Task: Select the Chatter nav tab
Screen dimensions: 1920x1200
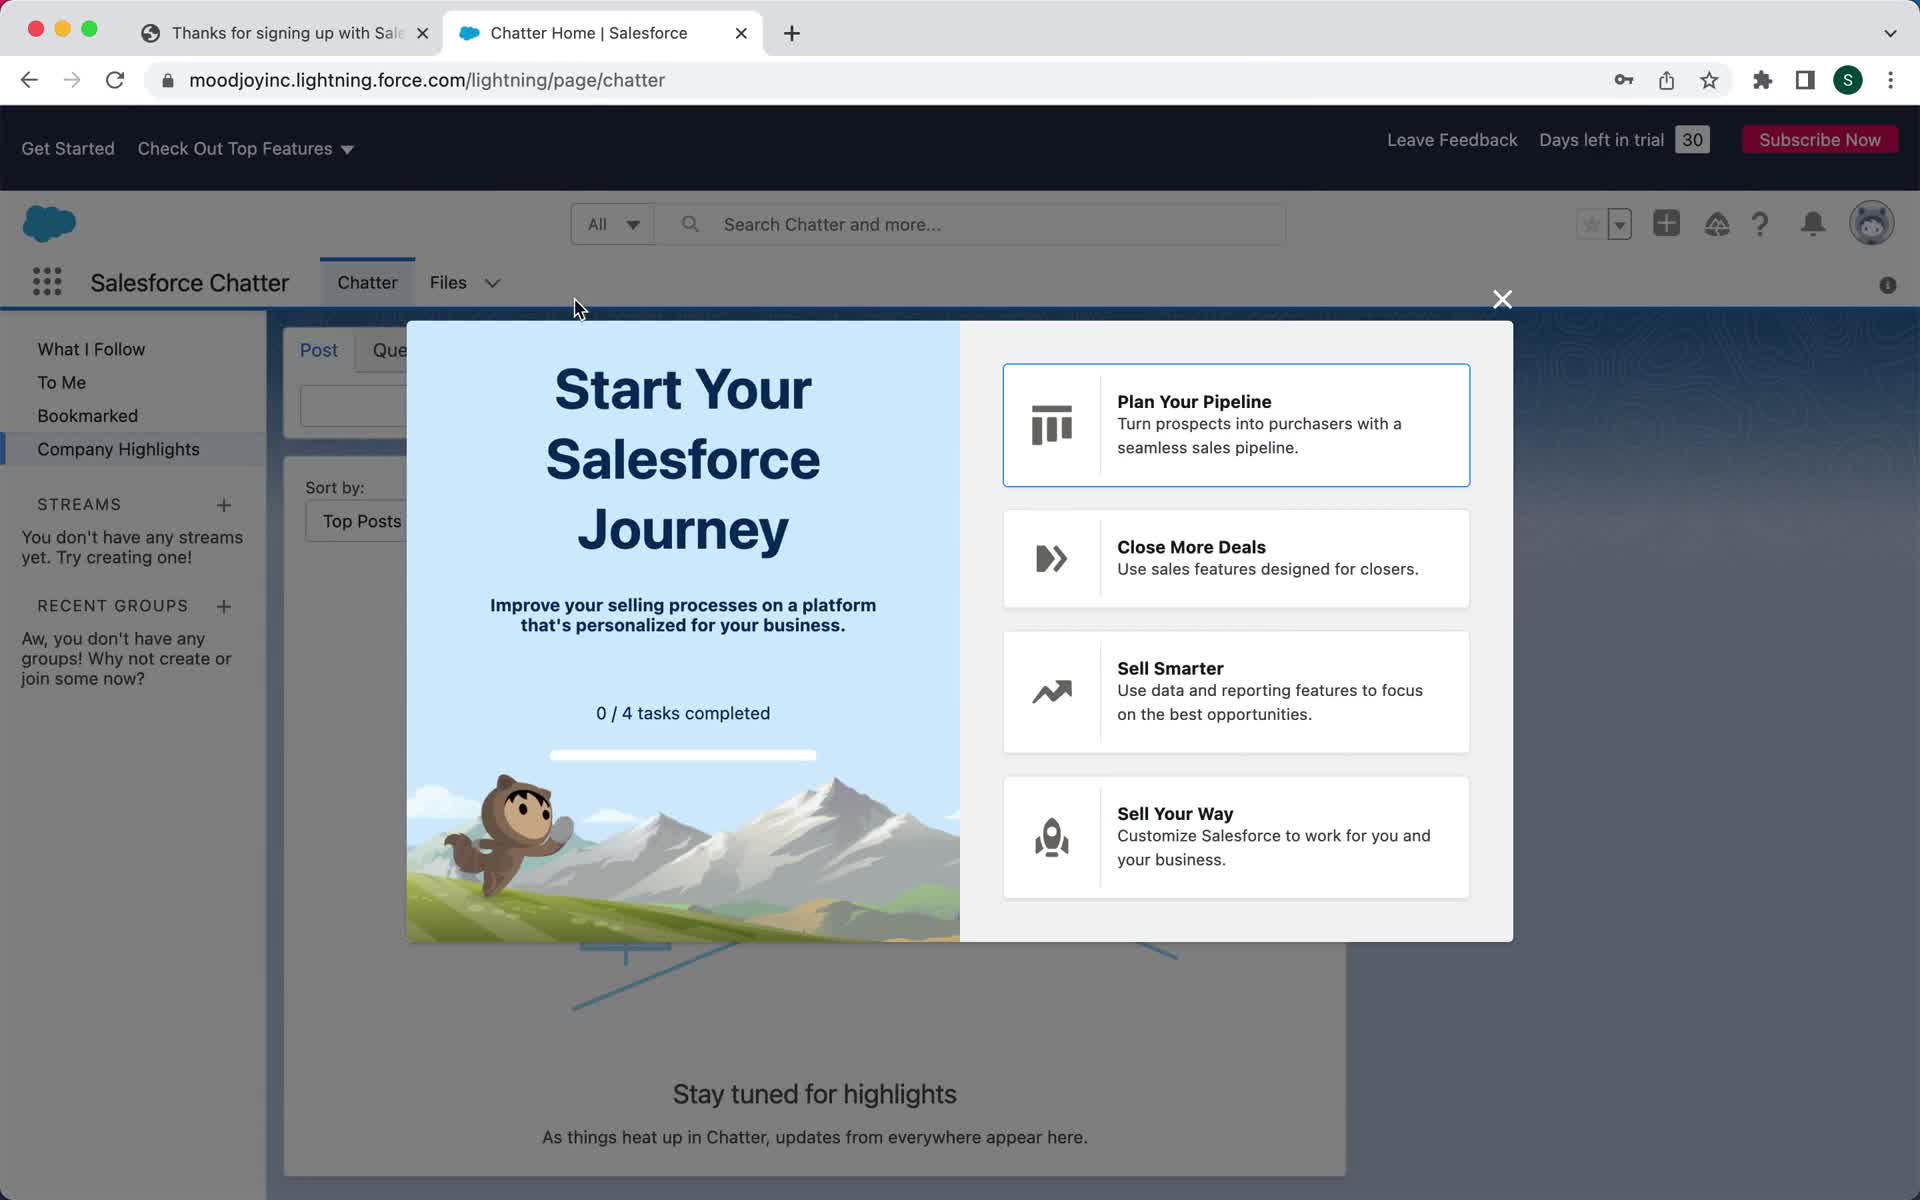Action: [367, 282]
